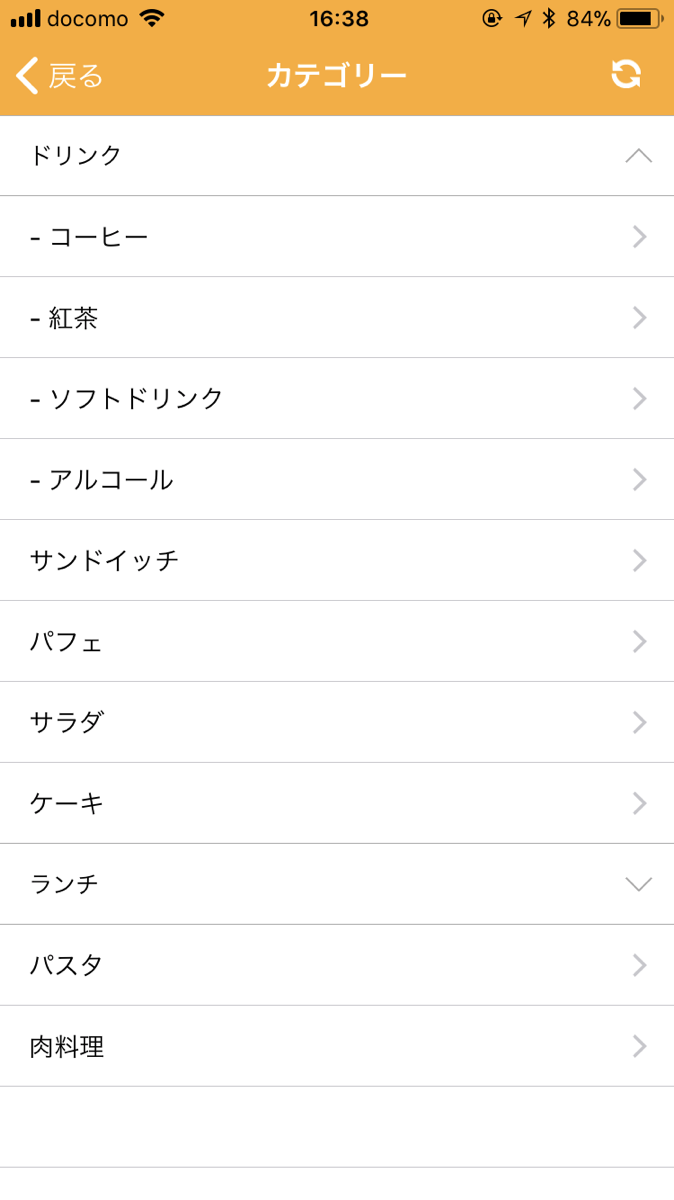Tap the カテゴリー title in the header
Screen dimensions: 674x1200
[337, 74]
